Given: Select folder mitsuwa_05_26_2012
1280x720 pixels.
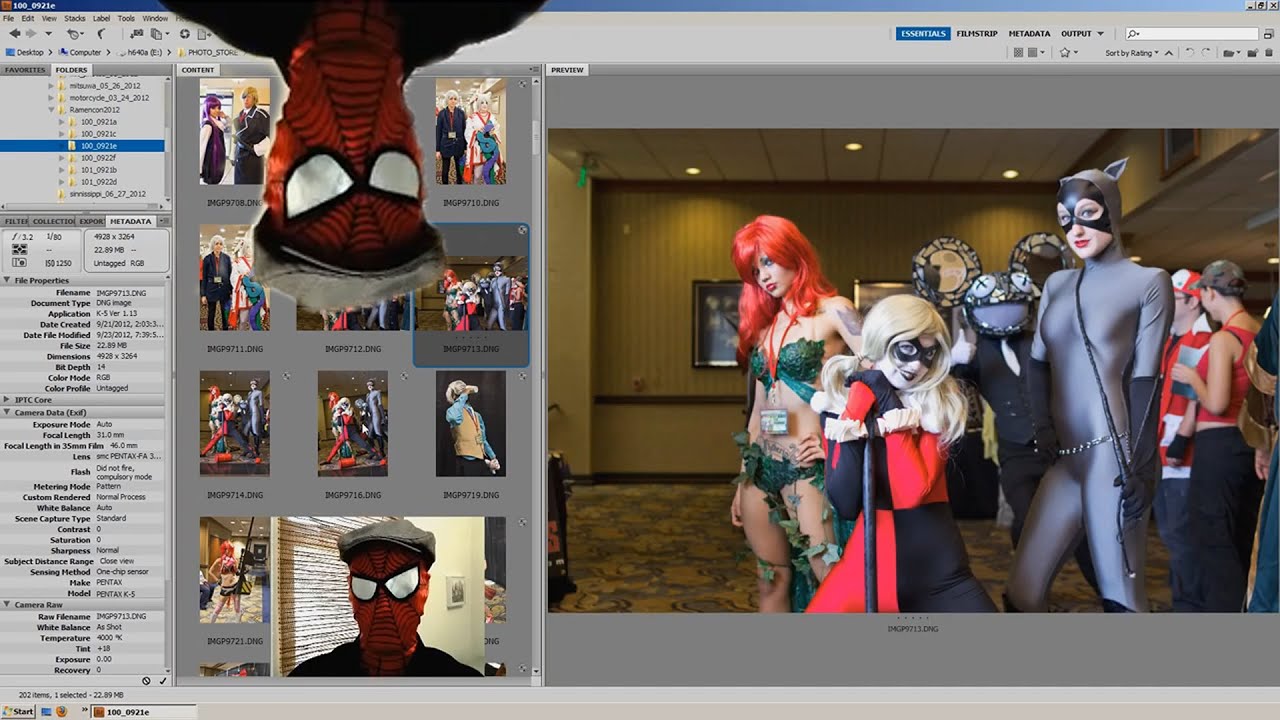Looking at the screenshot, I should pos(104,86).
